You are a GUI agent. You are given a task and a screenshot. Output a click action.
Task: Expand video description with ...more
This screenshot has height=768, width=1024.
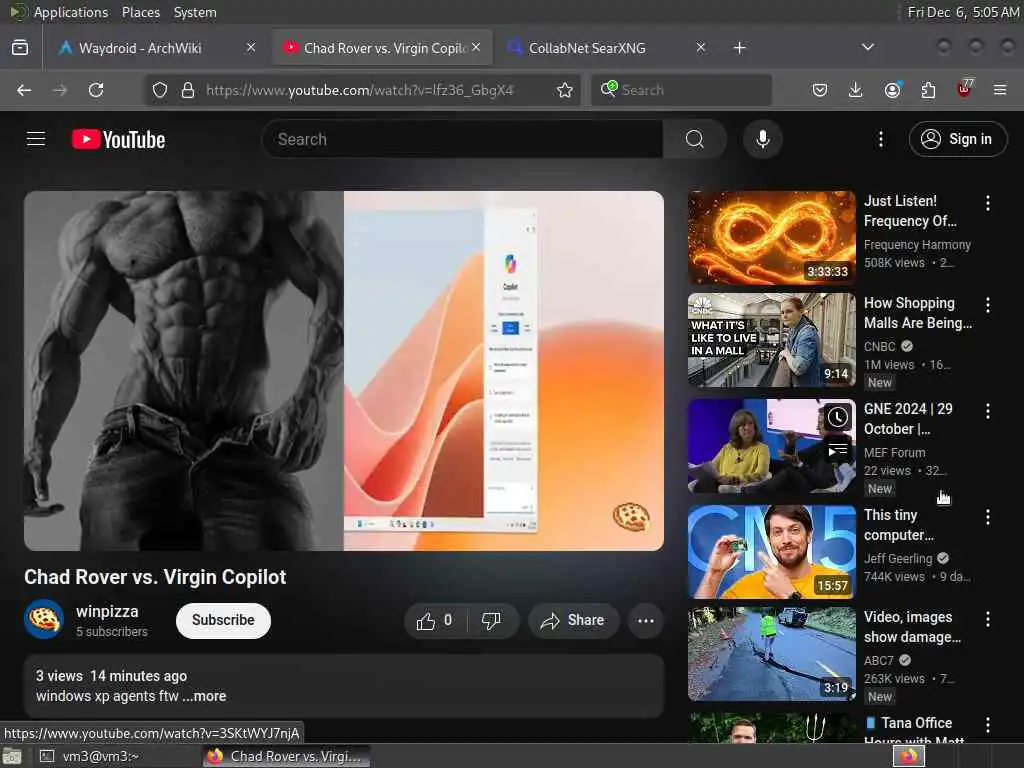204,696
